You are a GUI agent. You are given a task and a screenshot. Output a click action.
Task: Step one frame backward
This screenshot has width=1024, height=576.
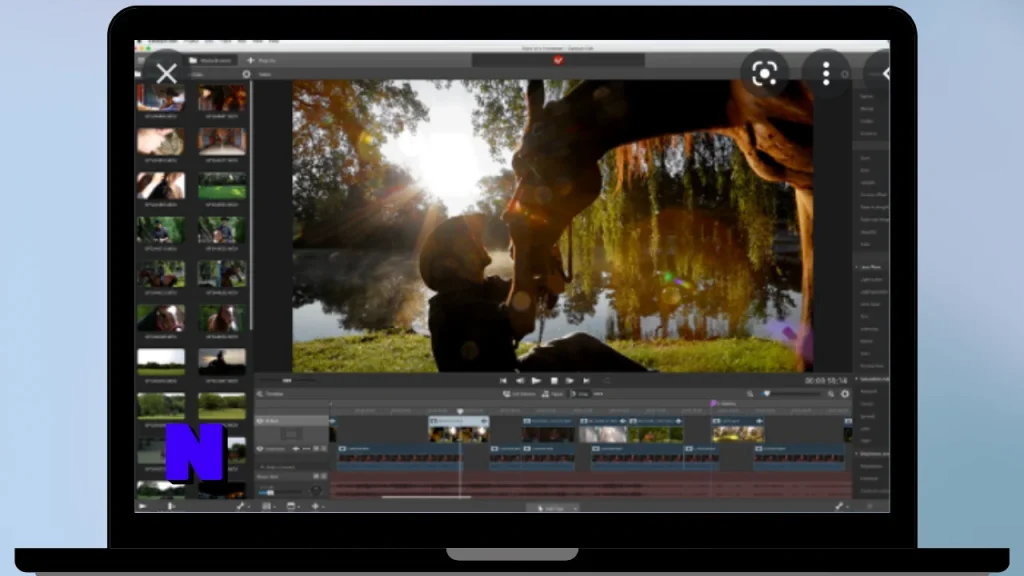point(520,381)
